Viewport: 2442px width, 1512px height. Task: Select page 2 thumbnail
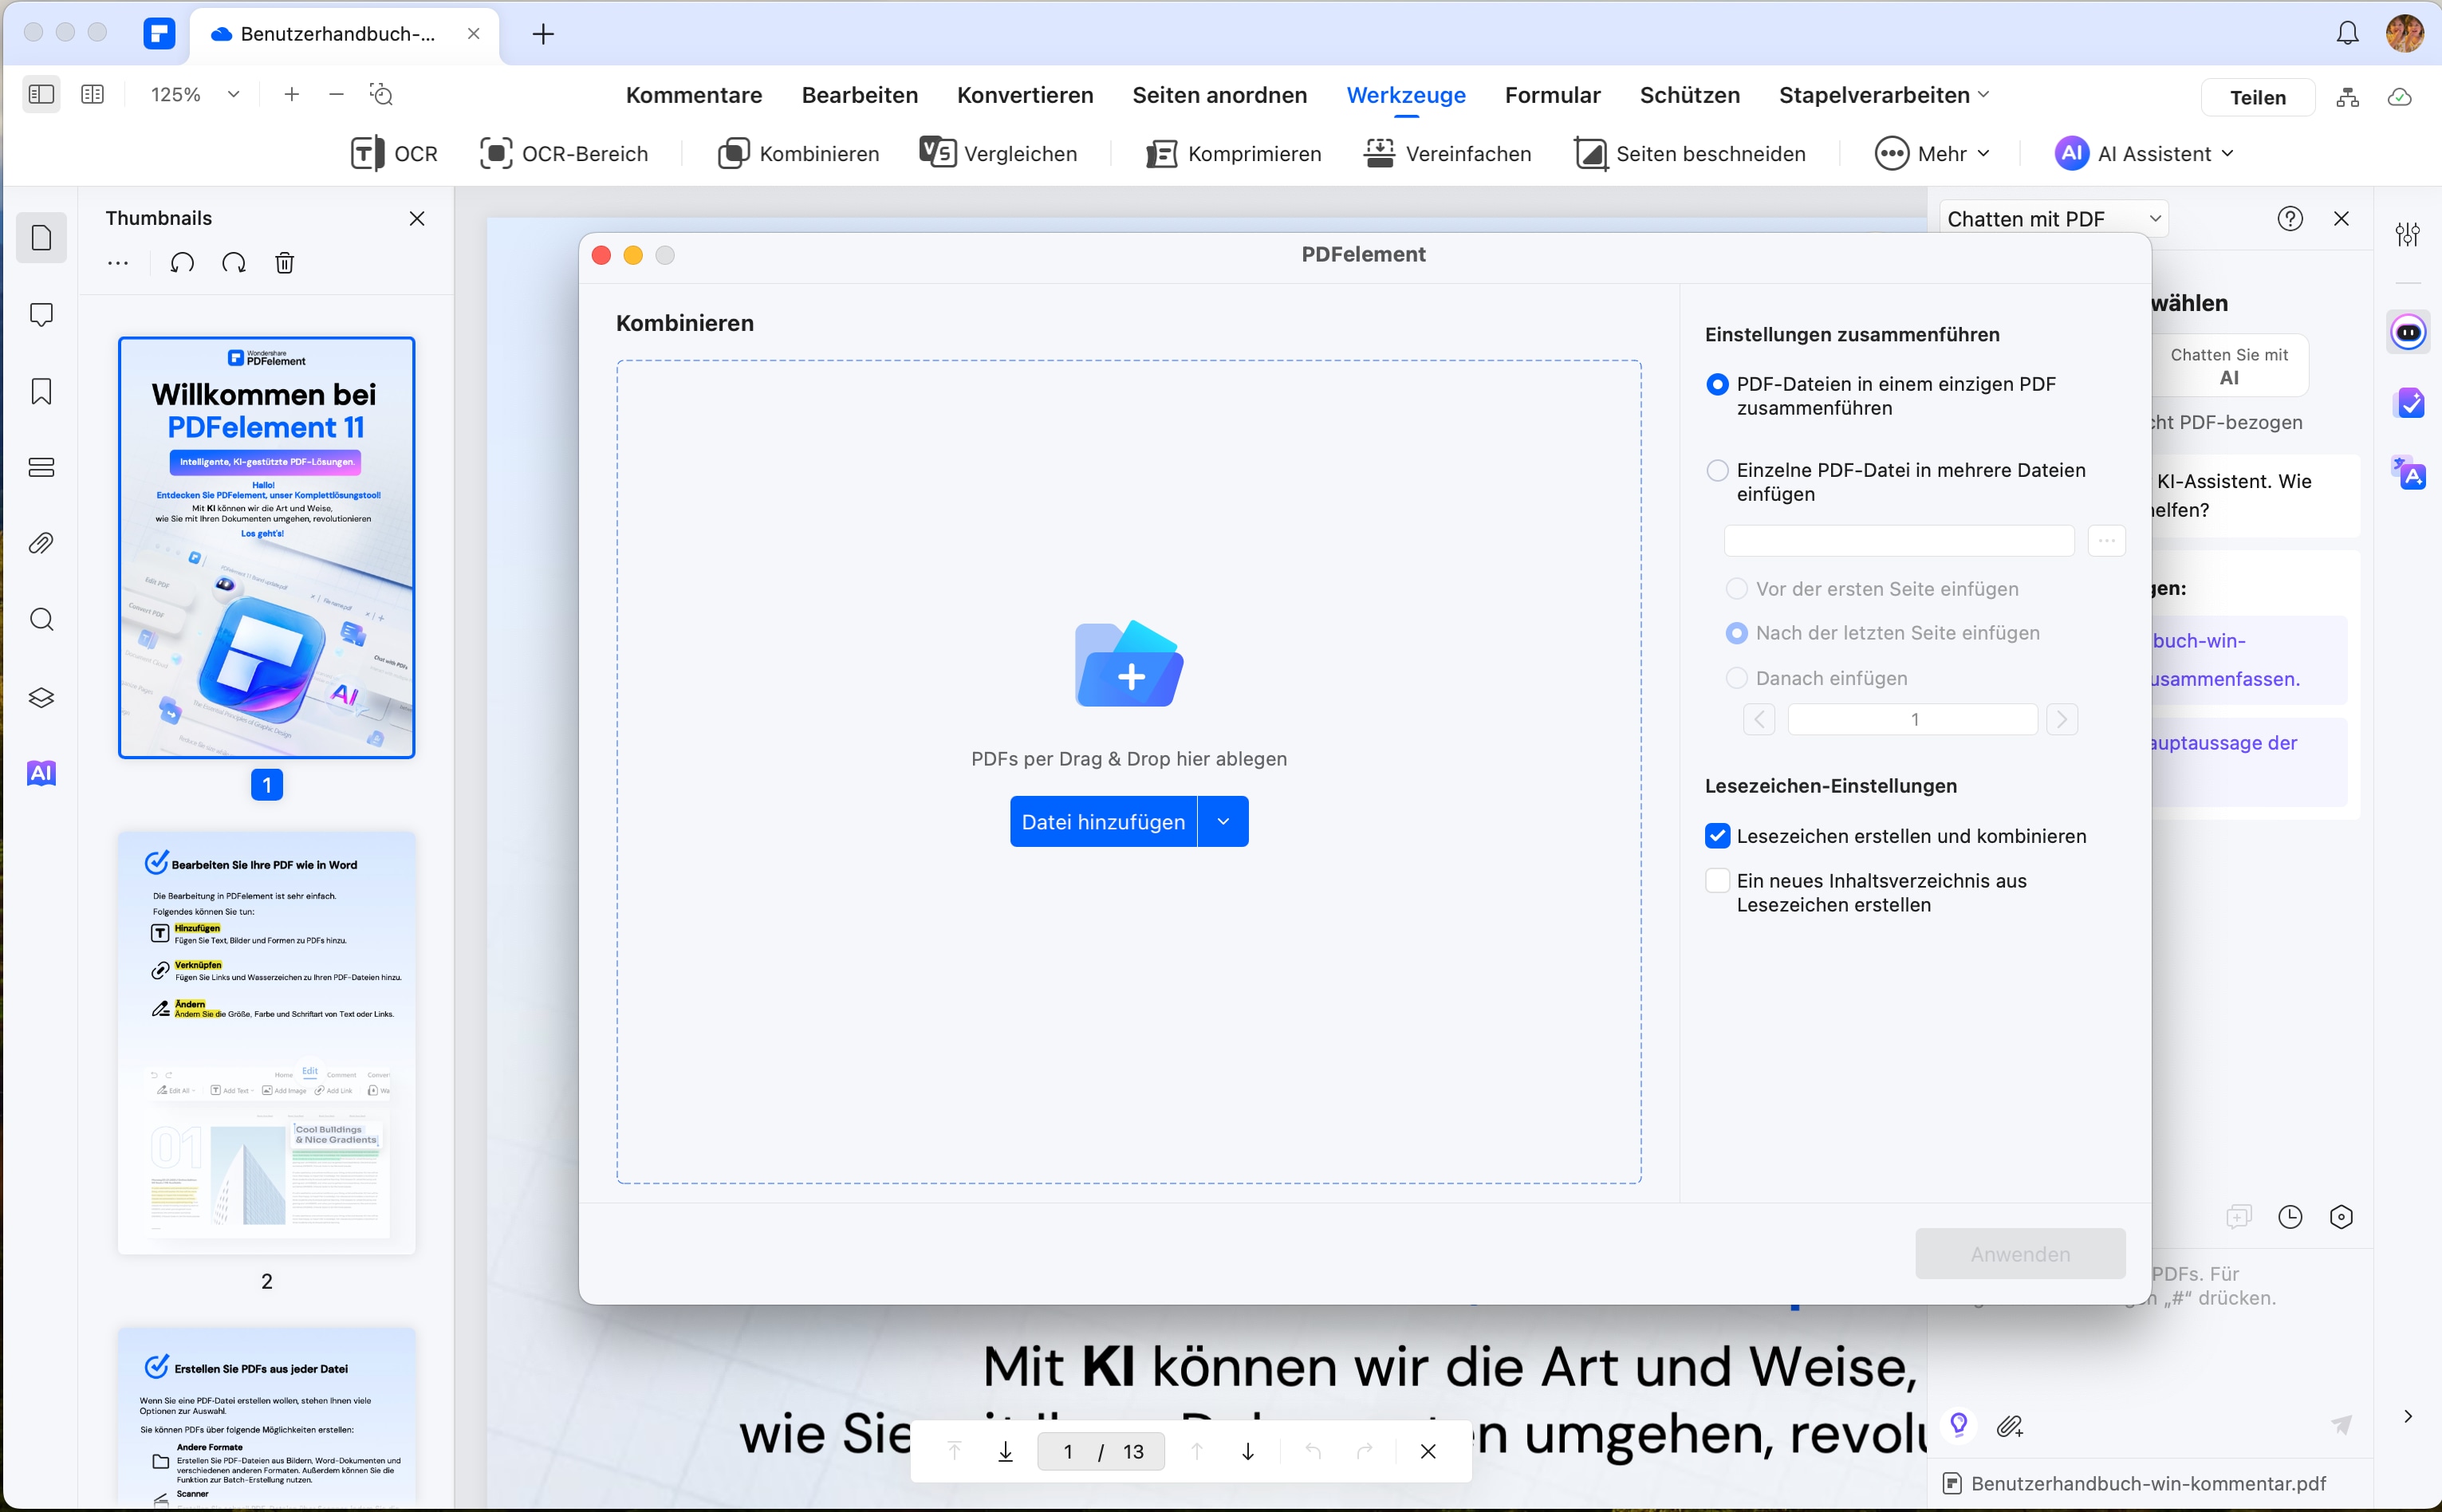pos(267,1043)
